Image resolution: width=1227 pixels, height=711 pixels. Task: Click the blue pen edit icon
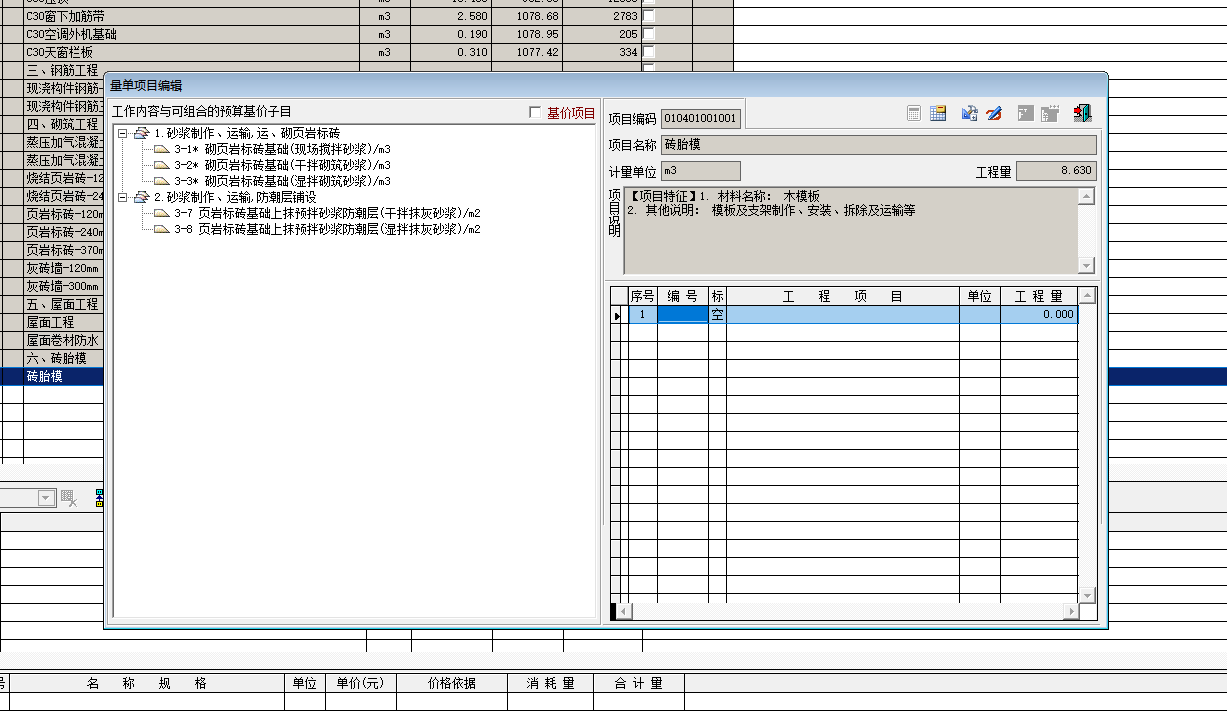click(x=994, y=113)
